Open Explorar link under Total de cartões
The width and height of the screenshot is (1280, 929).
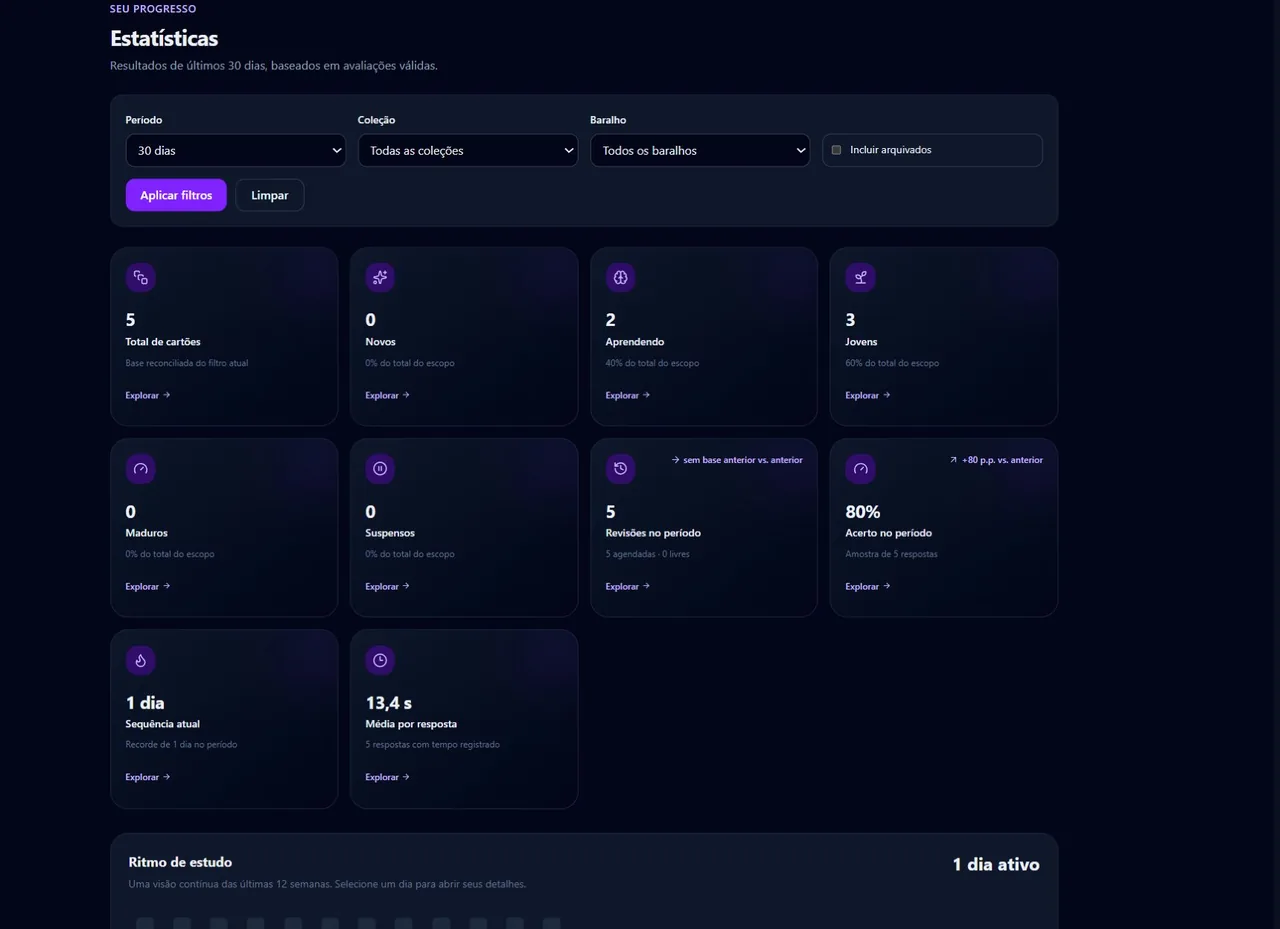click(x=148, y=395)
